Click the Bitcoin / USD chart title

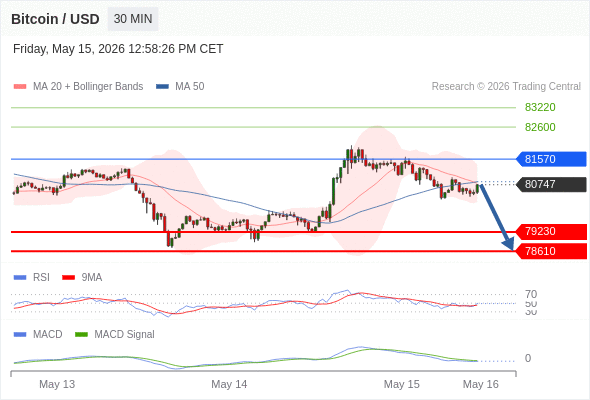(x=55, y=19)
